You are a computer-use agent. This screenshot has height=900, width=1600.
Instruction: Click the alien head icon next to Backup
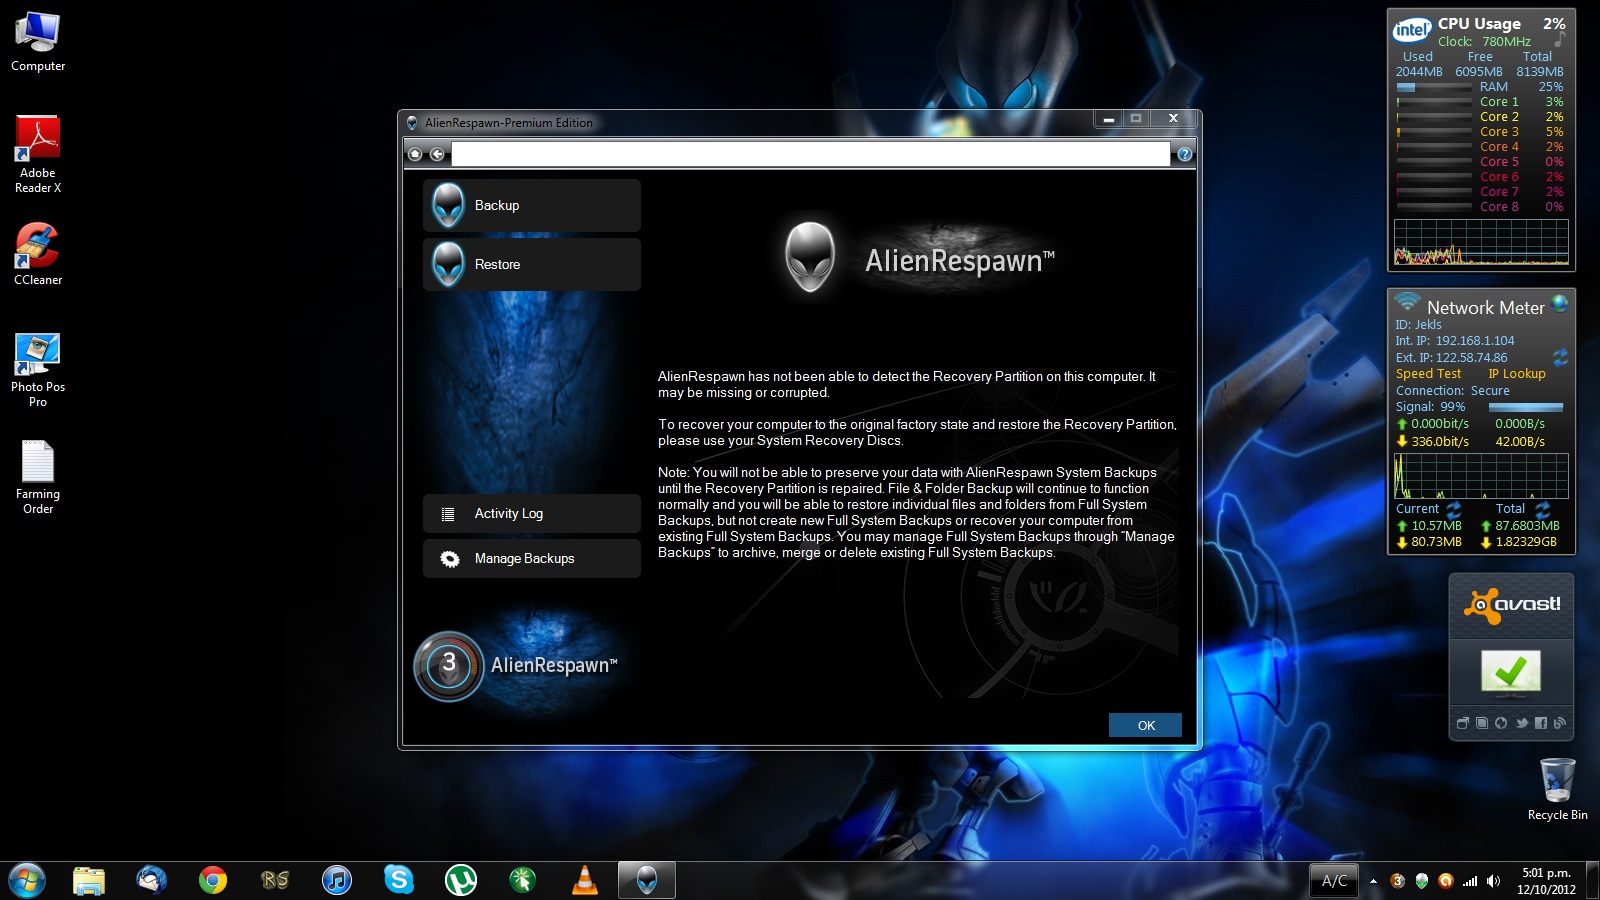tap(448, 205)
